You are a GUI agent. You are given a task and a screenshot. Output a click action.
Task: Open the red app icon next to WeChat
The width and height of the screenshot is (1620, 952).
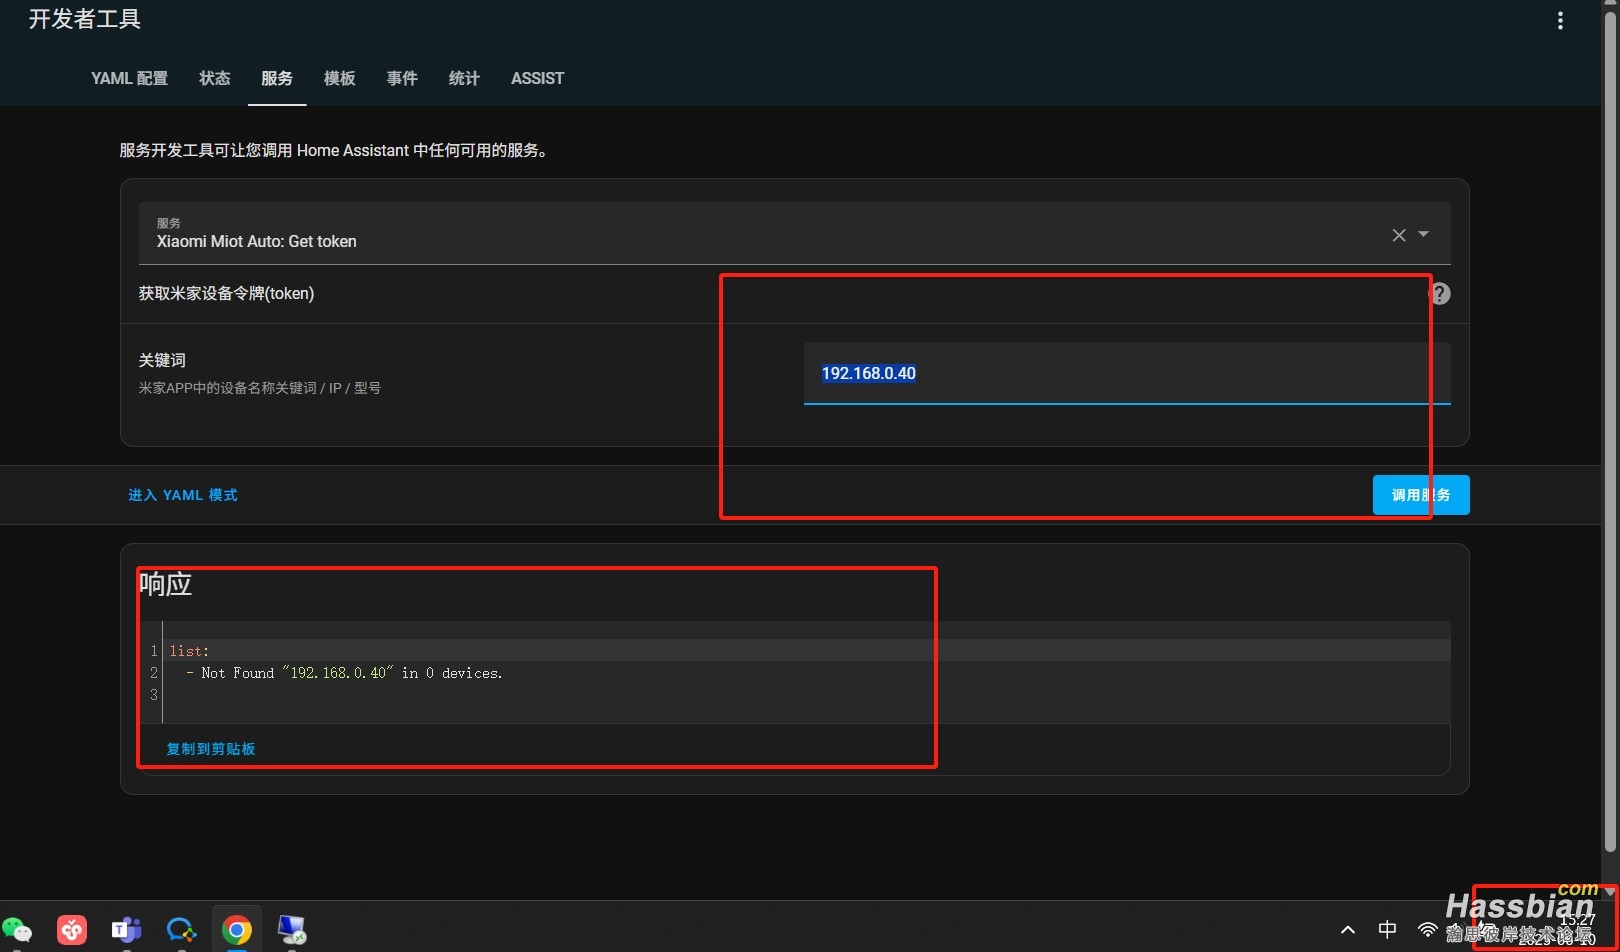coord(72,930)
